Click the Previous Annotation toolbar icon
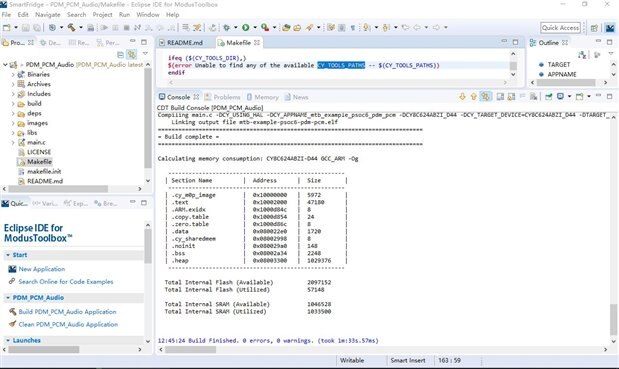This screenshot has width=619, height=369. click(386, 28)
